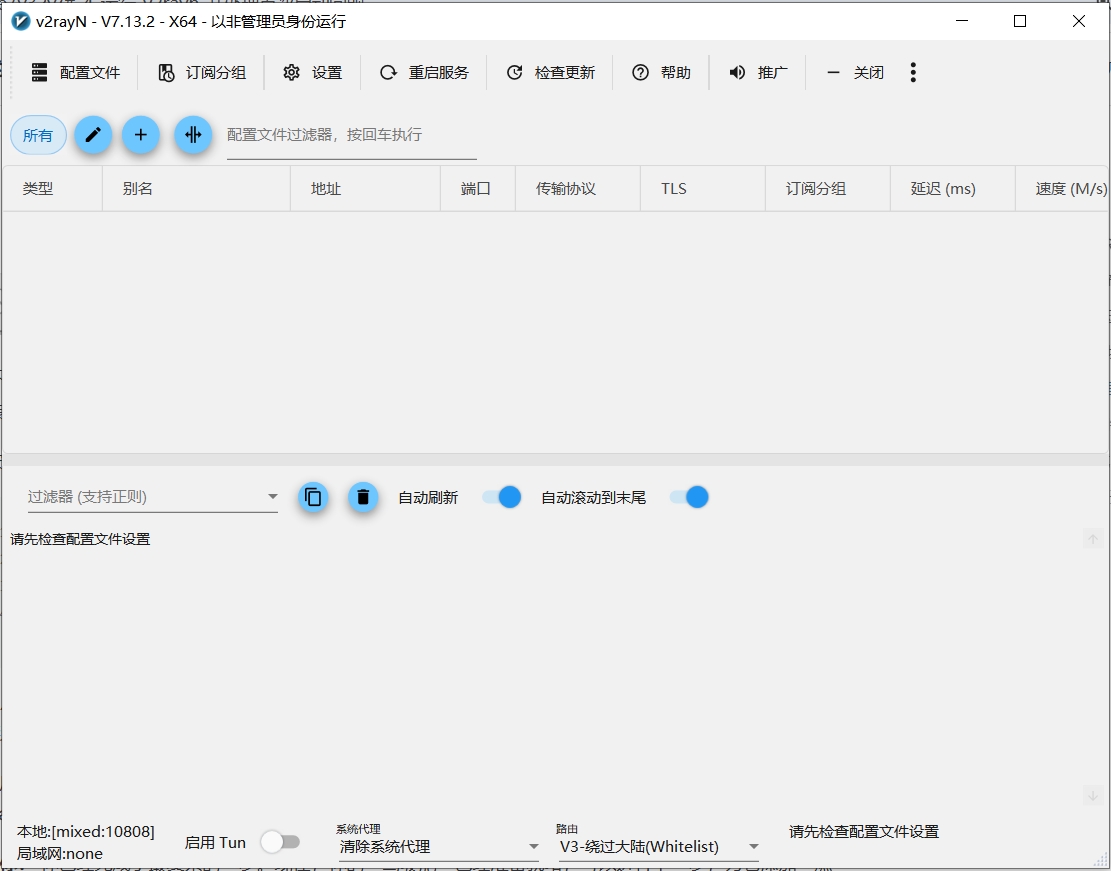Restart services via 重启服务
This screenshot has height=871, width=1111.
pos(423,71)
